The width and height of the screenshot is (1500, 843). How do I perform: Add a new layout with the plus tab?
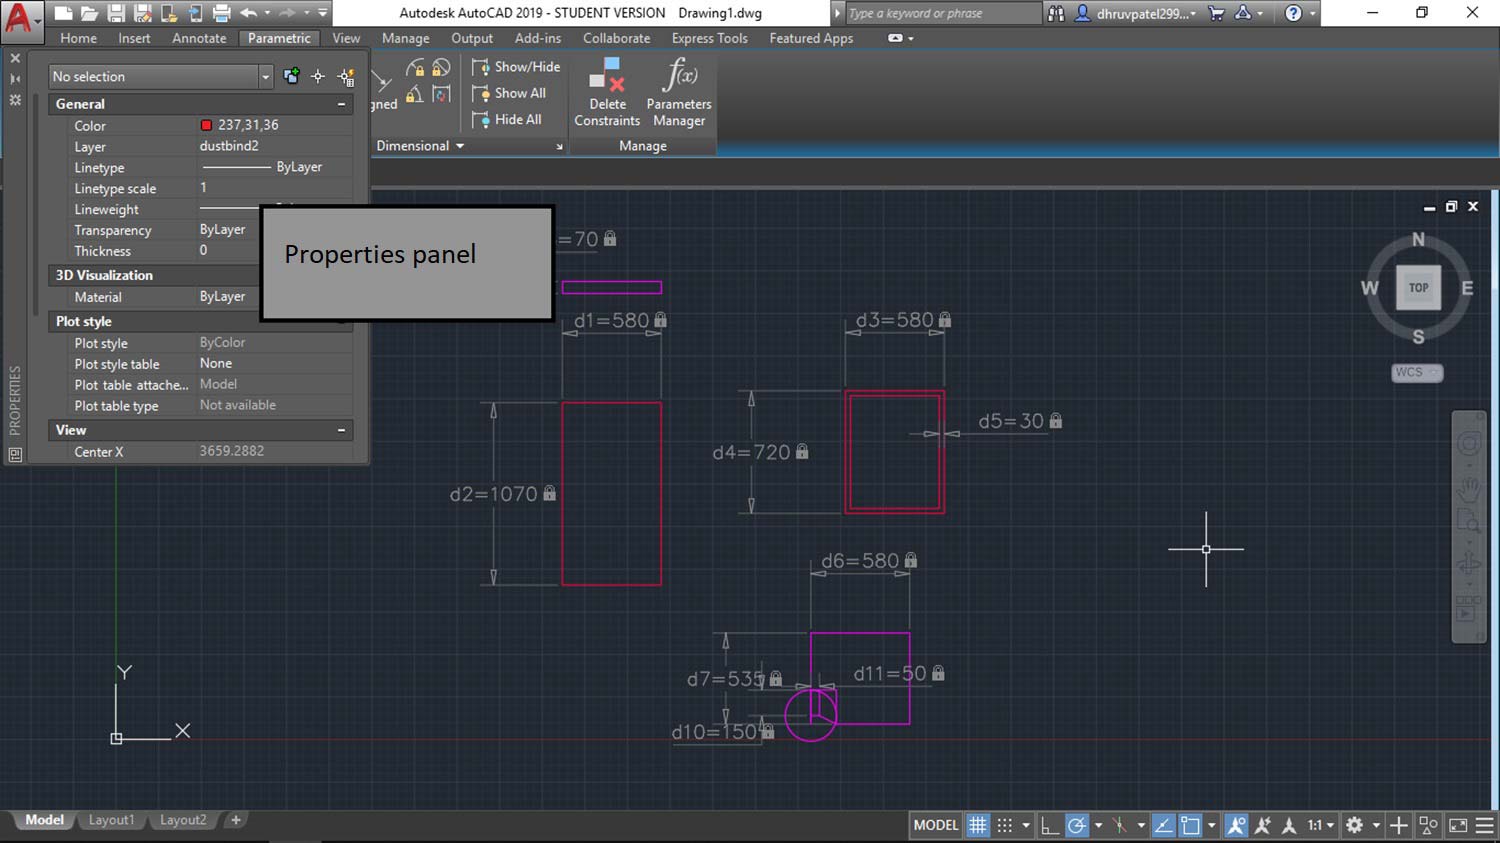(x=236, y=820)
